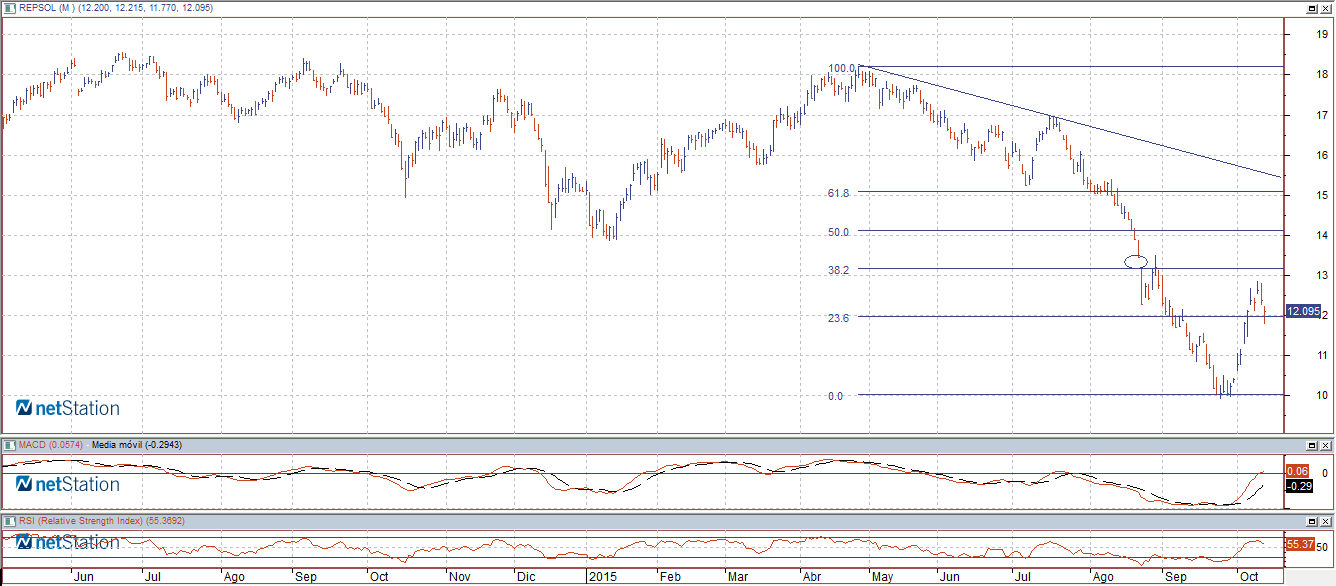Click the 12.095 current price tag

tap(1304, 311)
